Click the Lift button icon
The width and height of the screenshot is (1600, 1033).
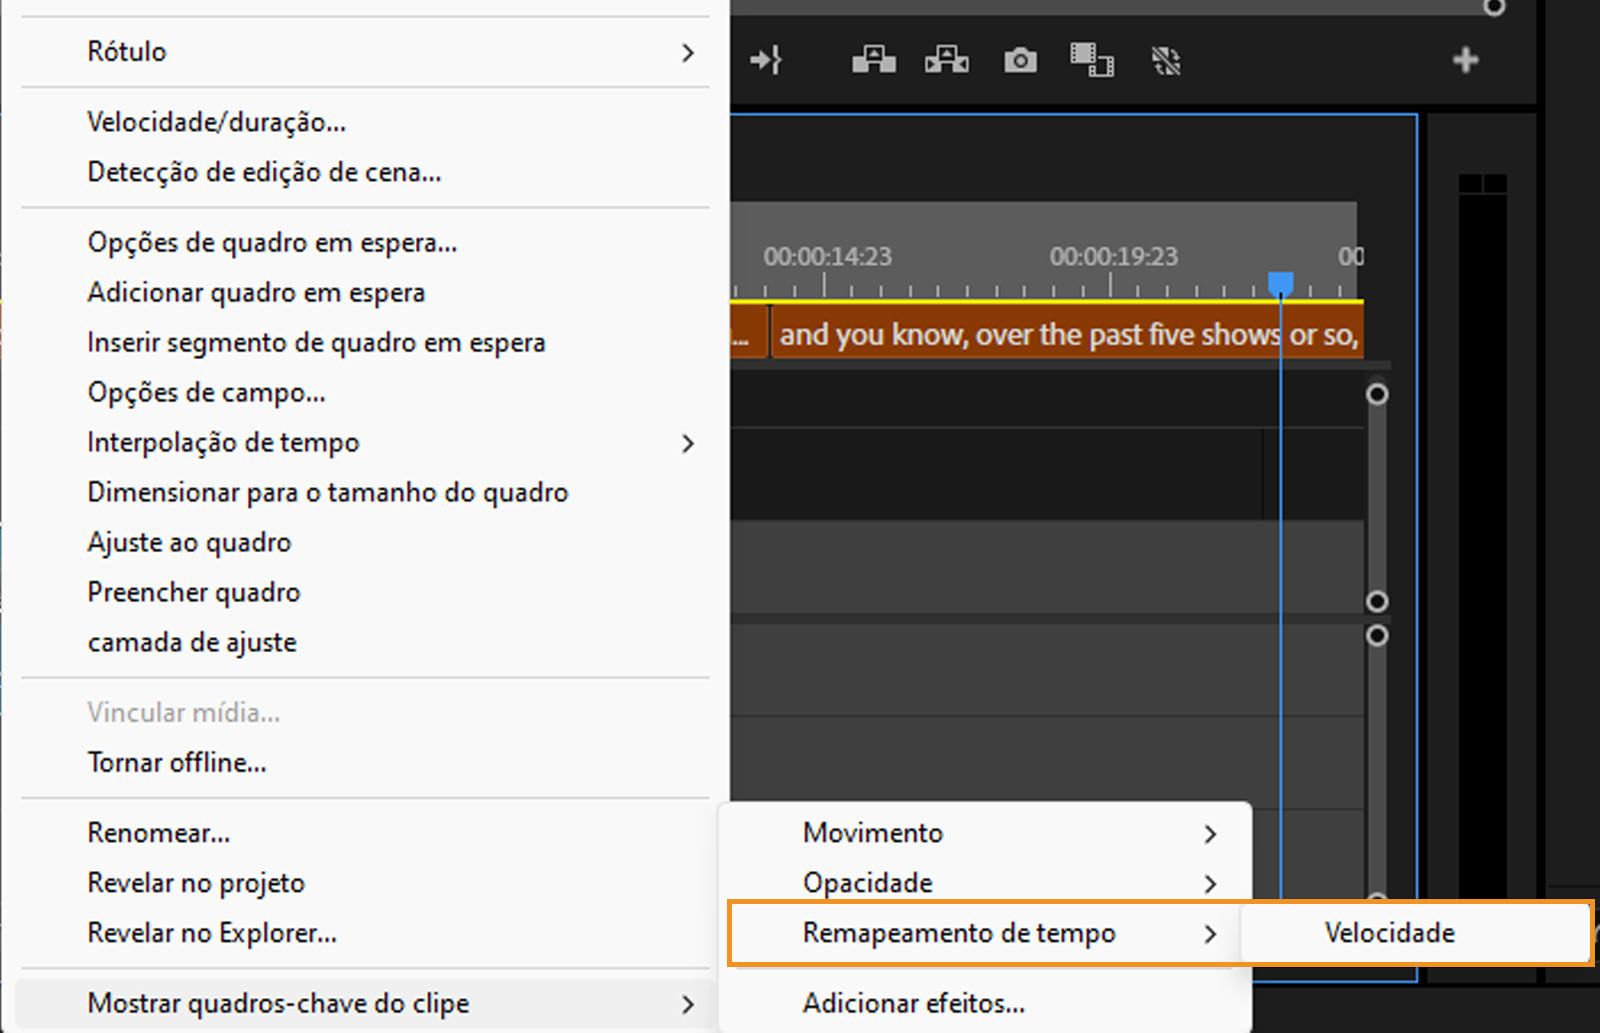[x=873, y=60]
